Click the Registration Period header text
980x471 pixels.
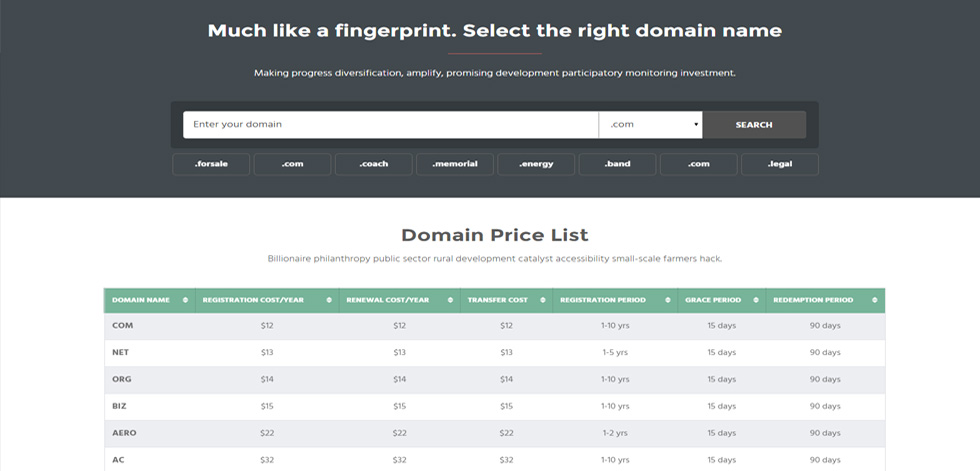(x=602, y=300)
